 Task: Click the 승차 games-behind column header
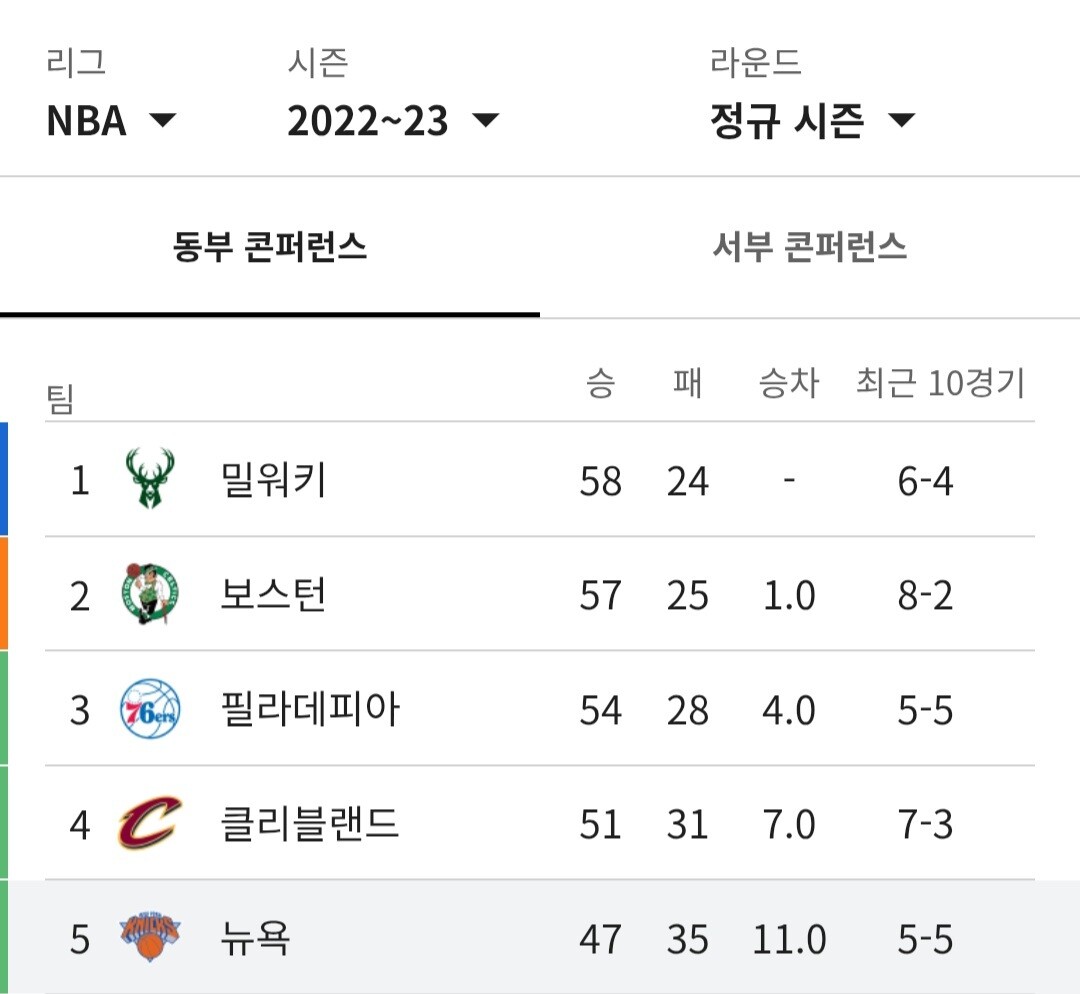[789, 383]
